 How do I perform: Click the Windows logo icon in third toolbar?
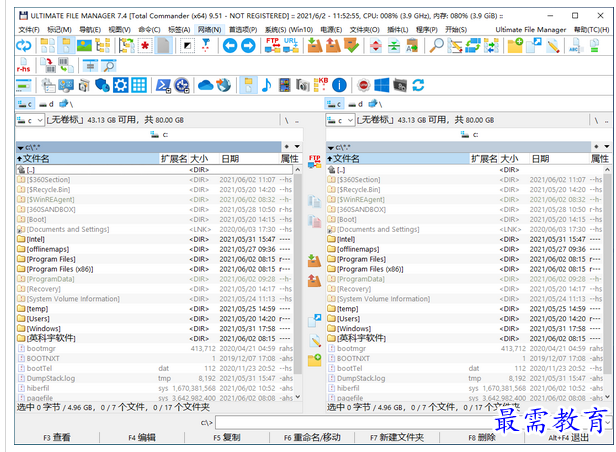coord(381,85)
